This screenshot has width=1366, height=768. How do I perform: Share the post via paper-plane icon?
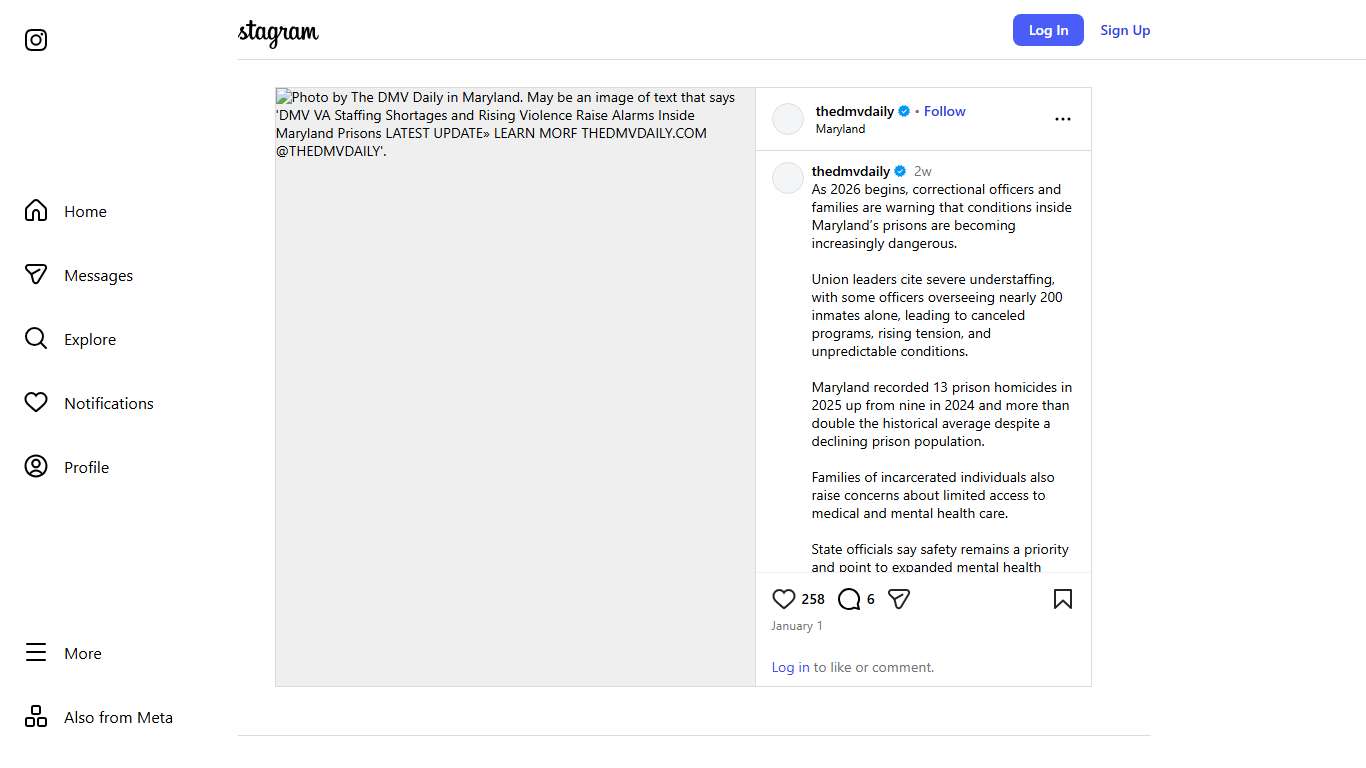point(899,599)
